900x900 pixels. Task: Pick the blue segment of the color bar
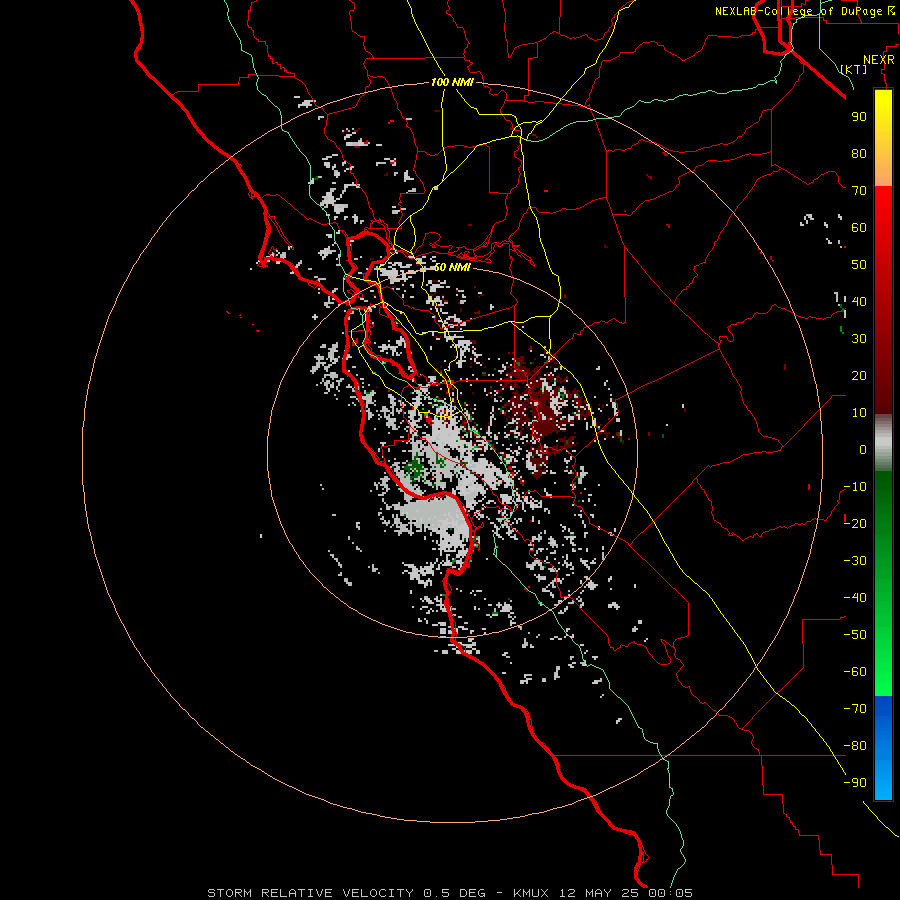tap(883, 747)
